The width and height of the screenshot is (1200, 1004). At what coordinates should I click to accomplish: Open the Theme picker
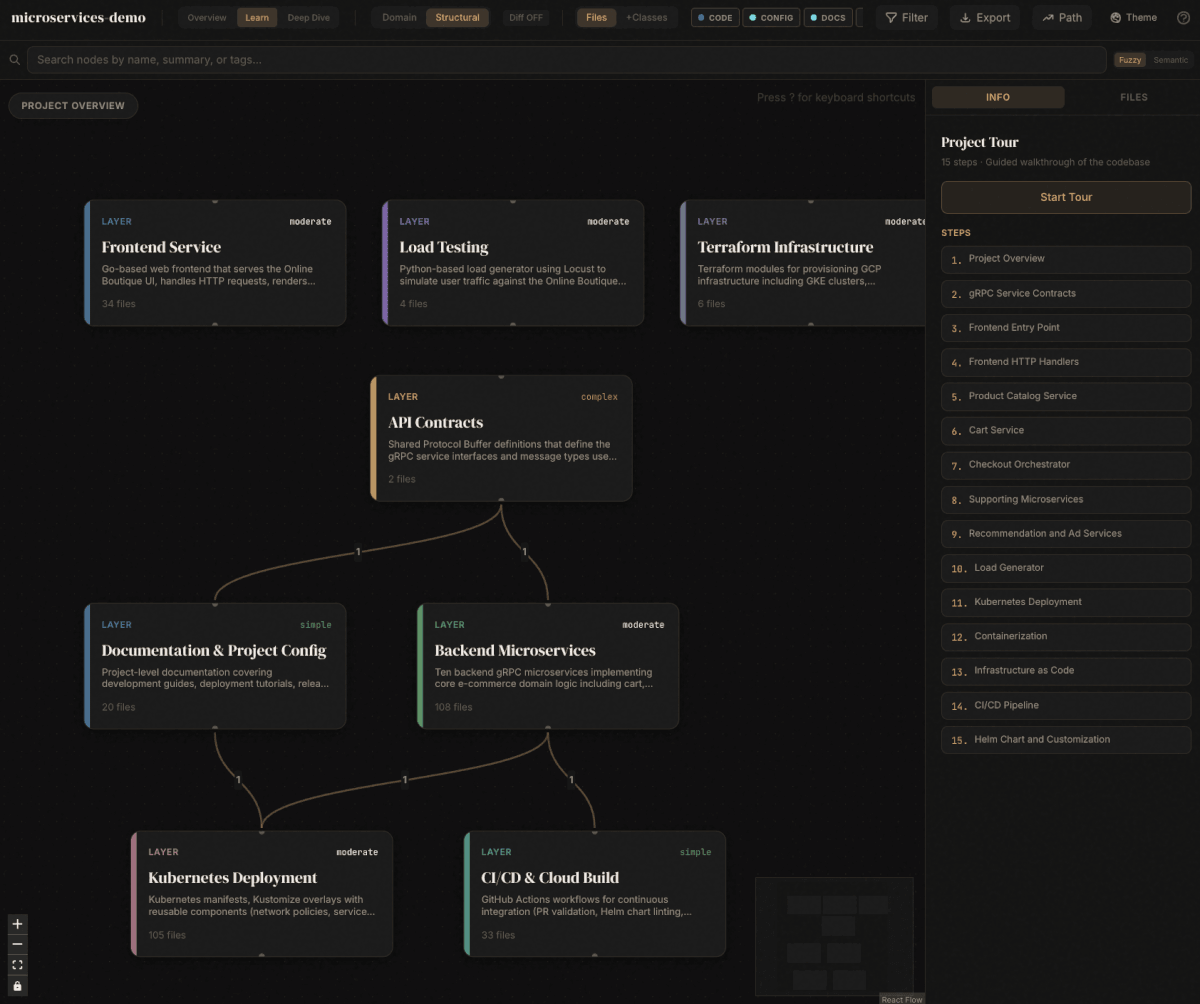[x=1134, y=18]
